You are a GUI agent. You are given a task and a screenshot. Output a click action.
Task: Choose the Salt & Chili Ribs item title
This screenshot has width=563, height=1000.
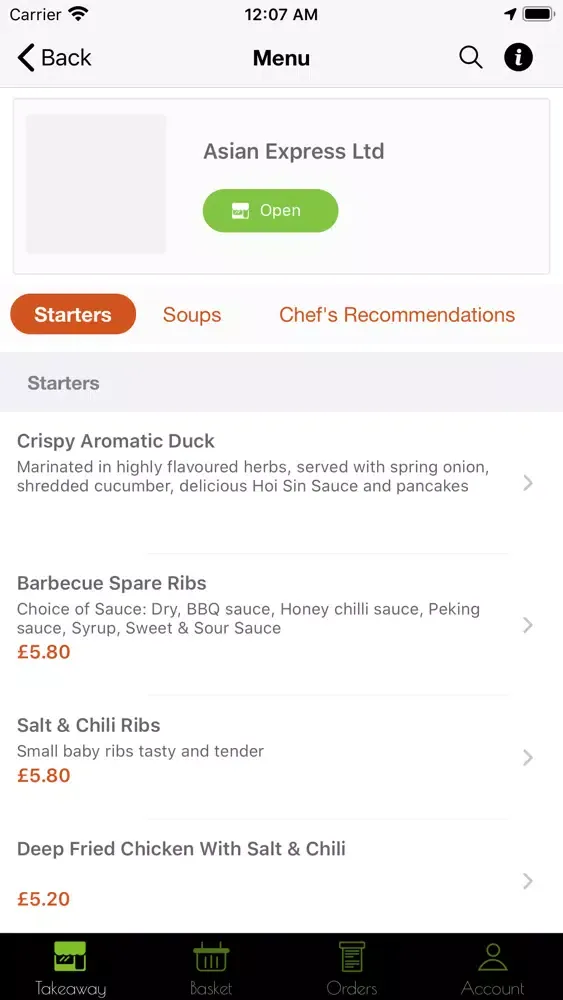pyautogui.click(x=89, y=725)
